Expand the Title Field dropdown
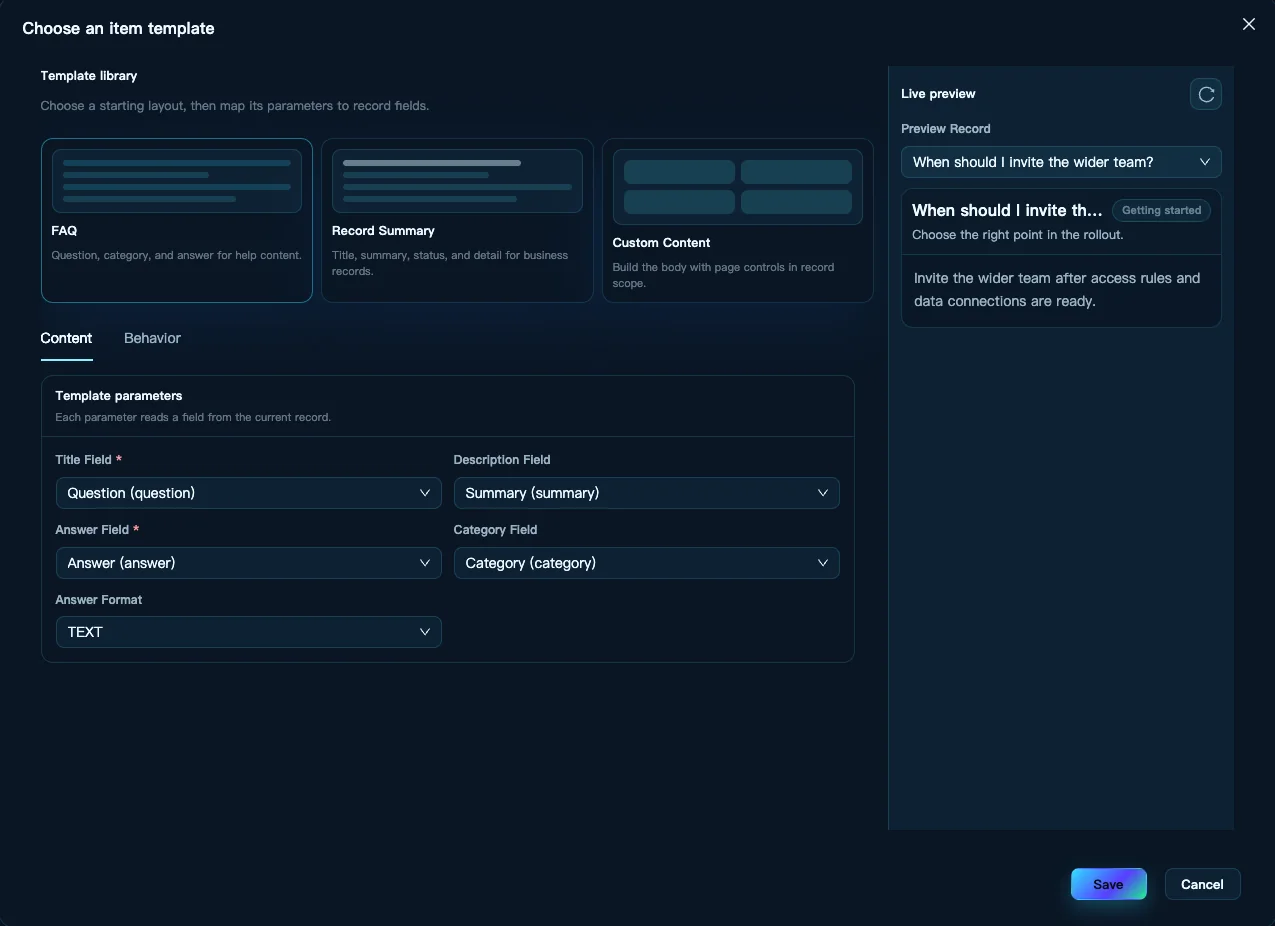Image resolution: width=1275 pixels, height=926 pixels. [249, 493]
